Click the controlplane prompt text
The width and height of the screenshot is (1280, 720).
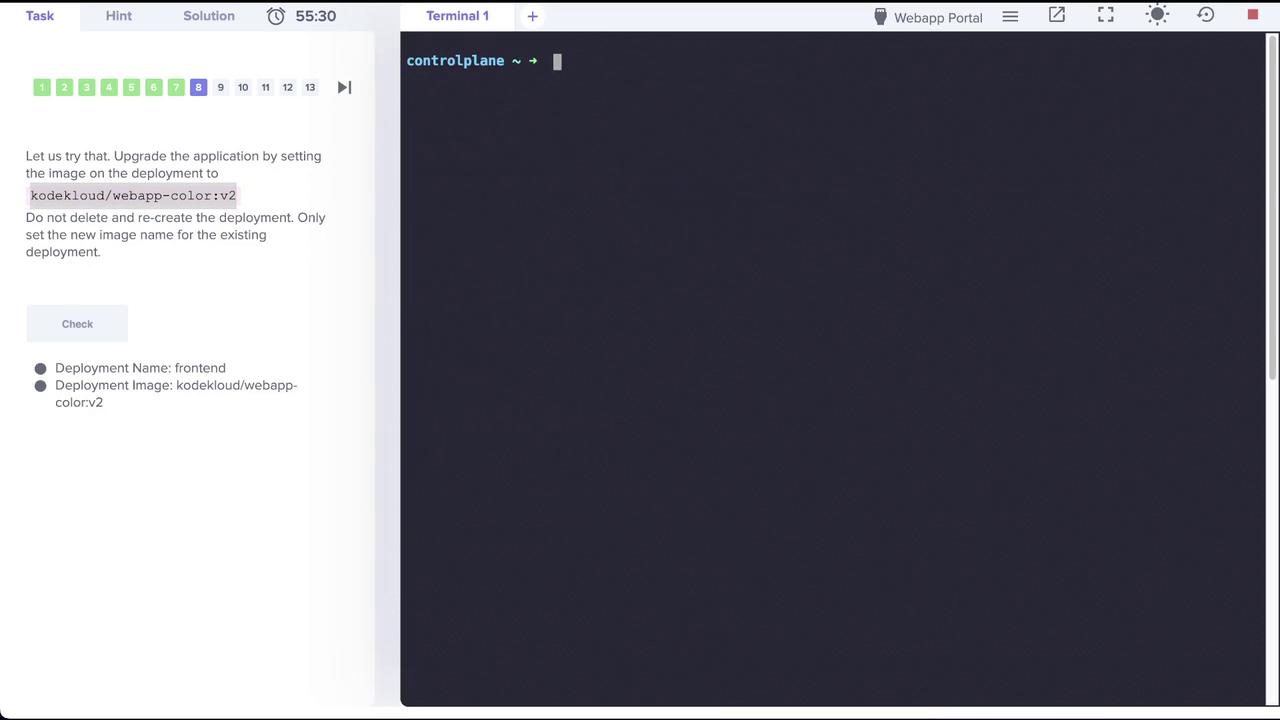(455, 61)
